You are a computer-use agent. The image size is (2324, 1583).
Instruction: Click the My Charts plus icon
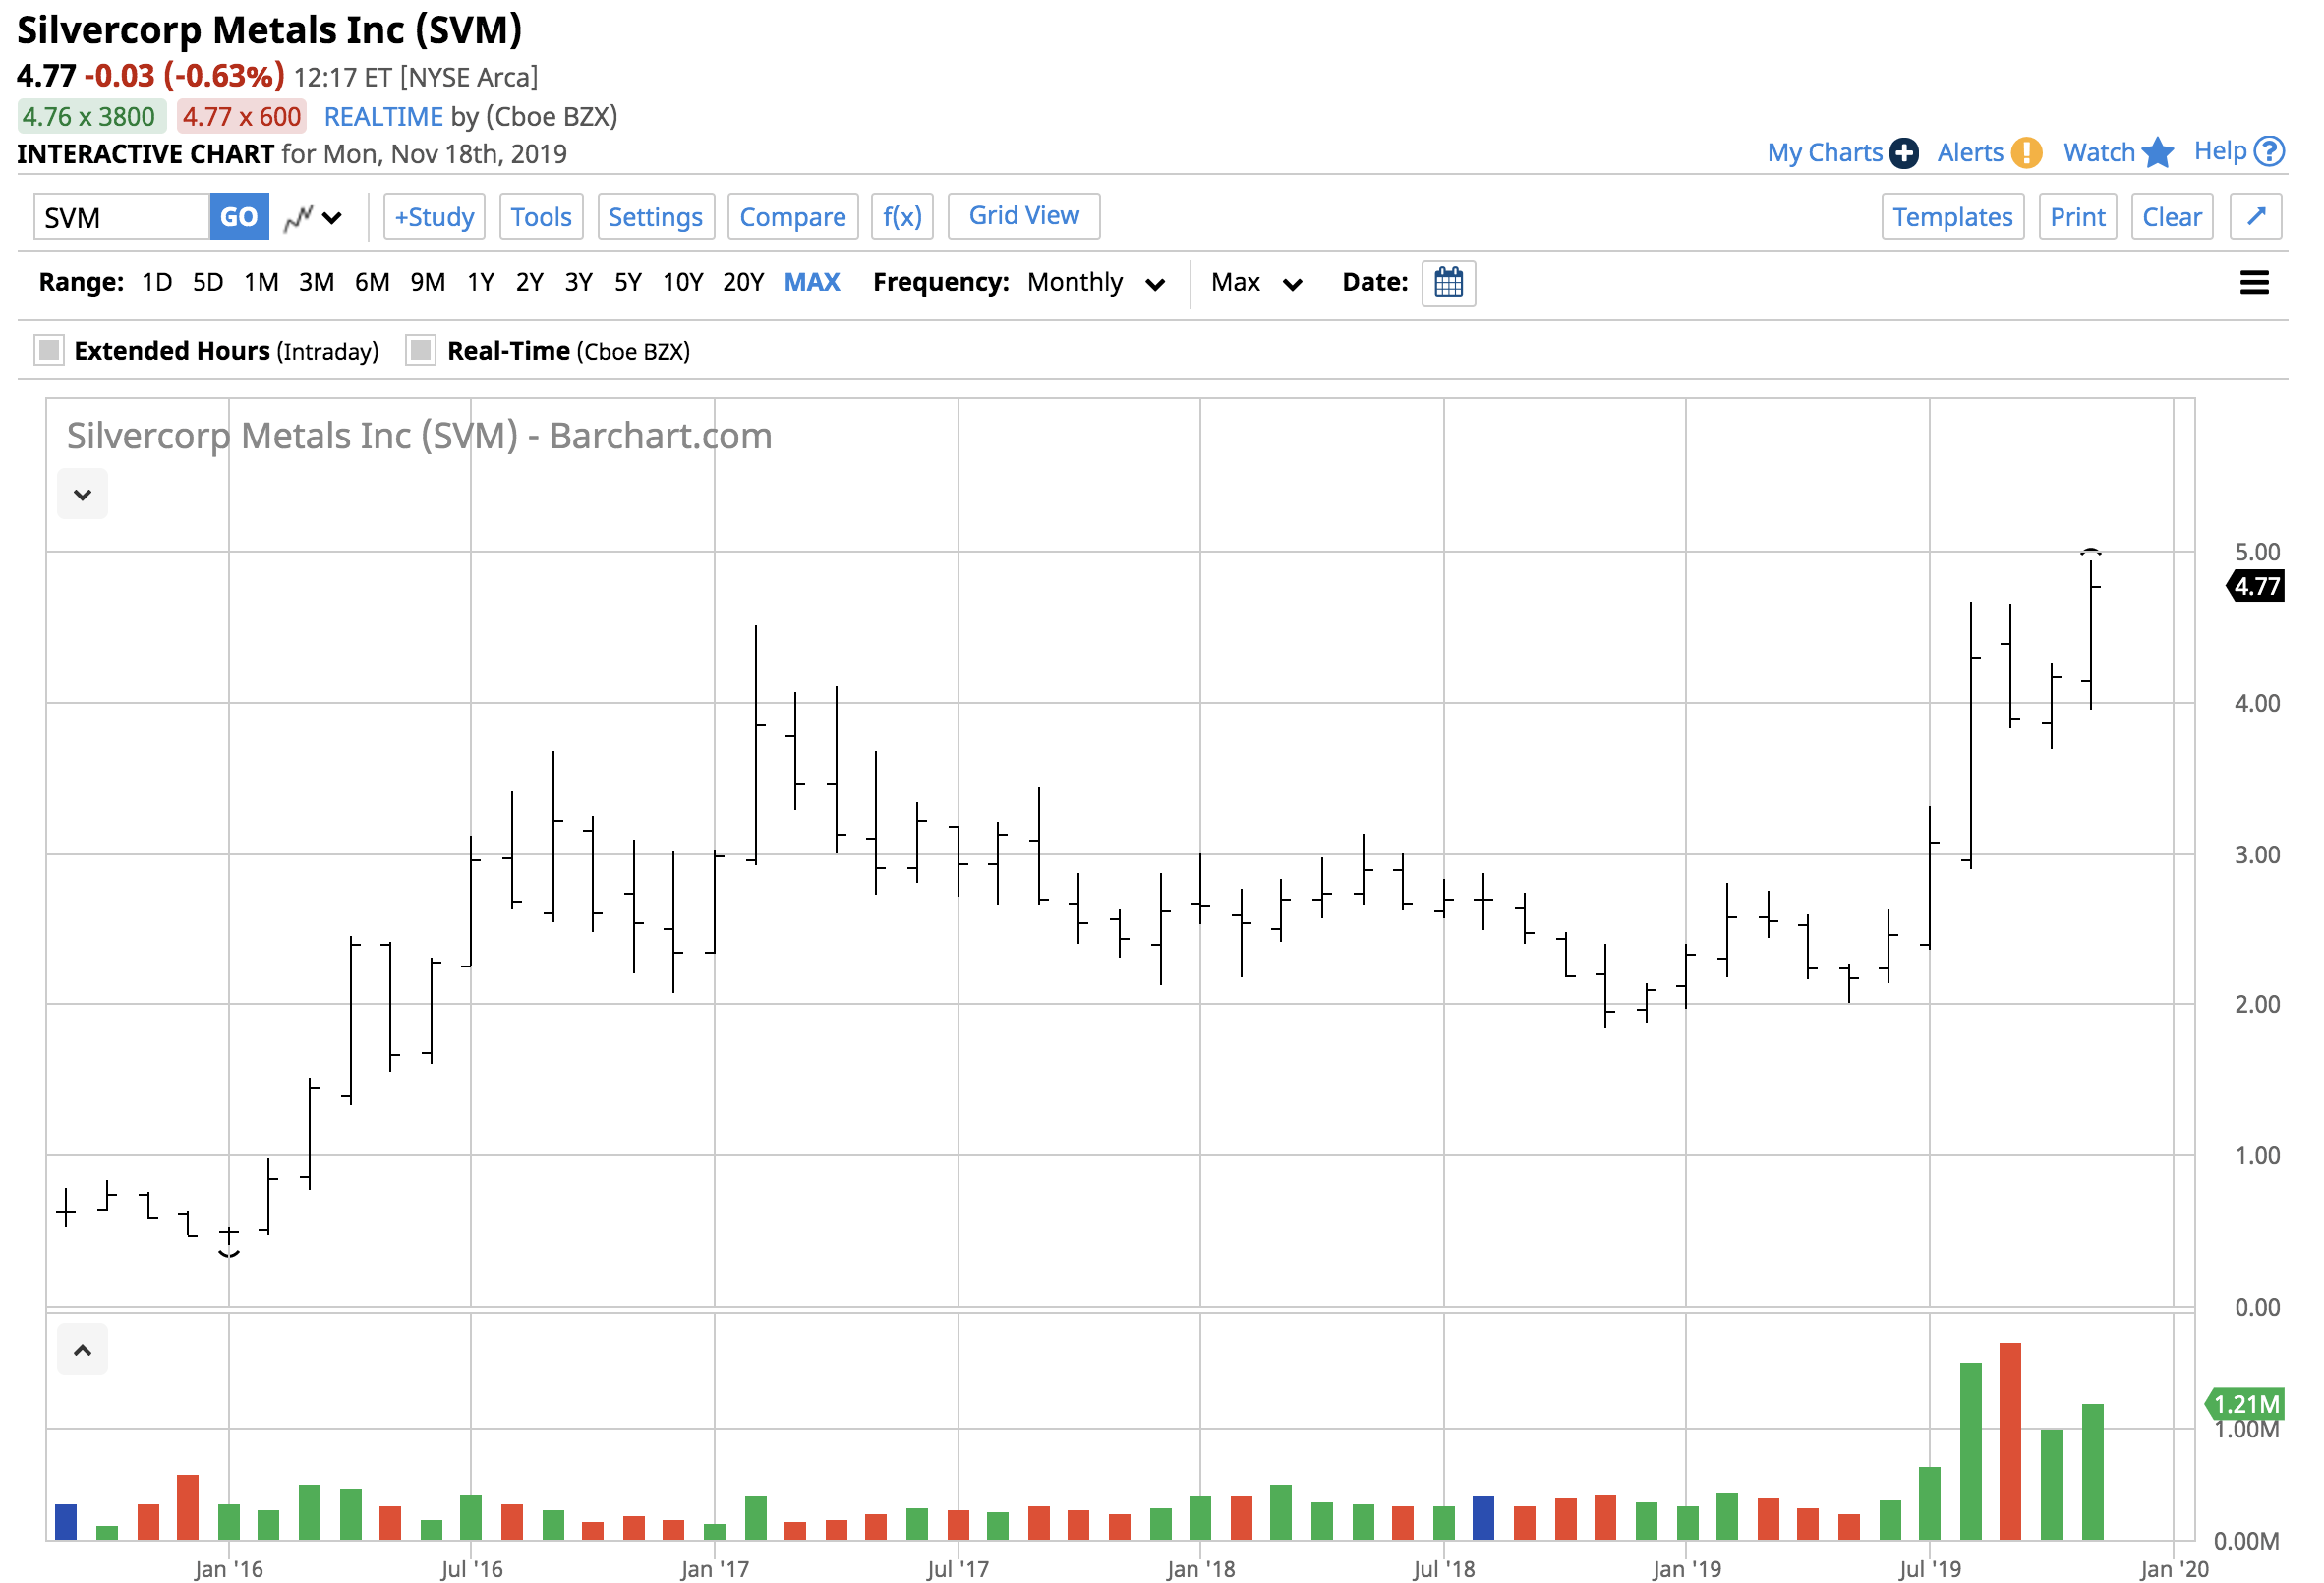[x=1904, y=153]
